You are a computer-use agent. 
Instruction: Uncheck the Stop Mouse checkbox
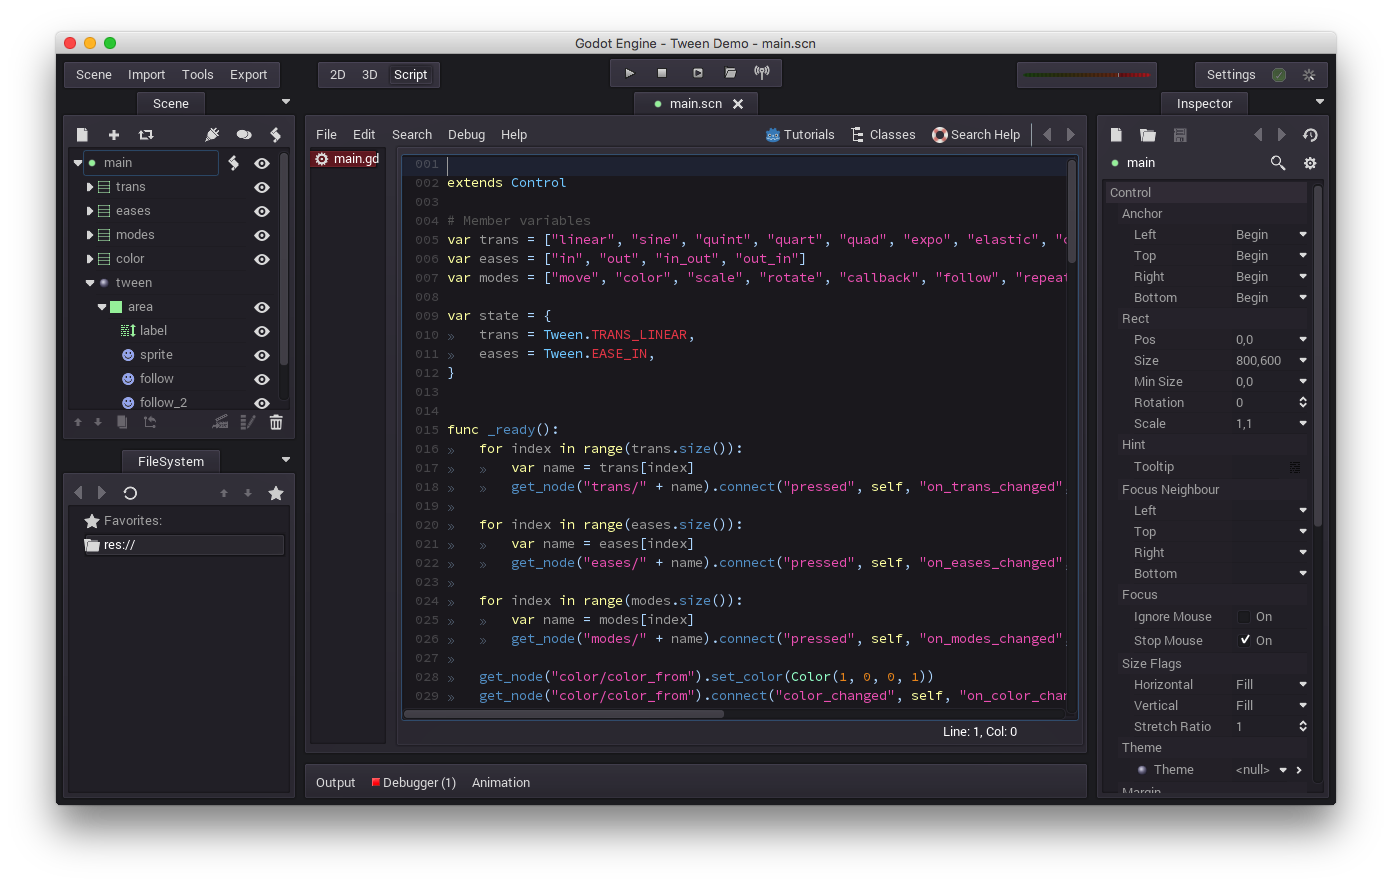[1244, 640]
